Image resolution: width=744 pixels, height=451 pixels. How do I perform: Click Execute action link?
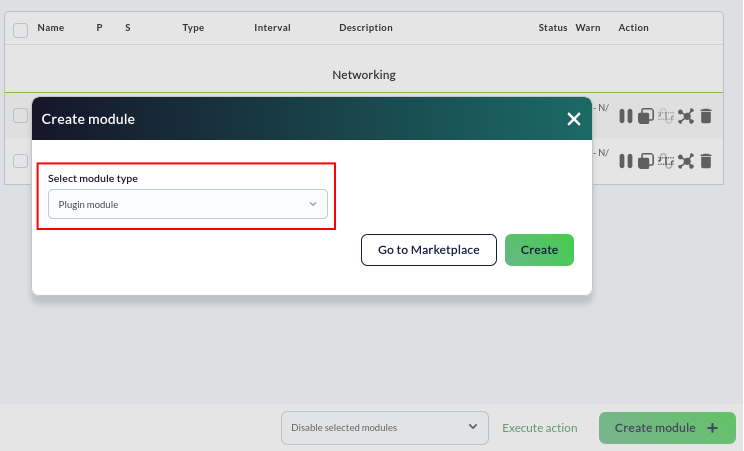[539, 428]
